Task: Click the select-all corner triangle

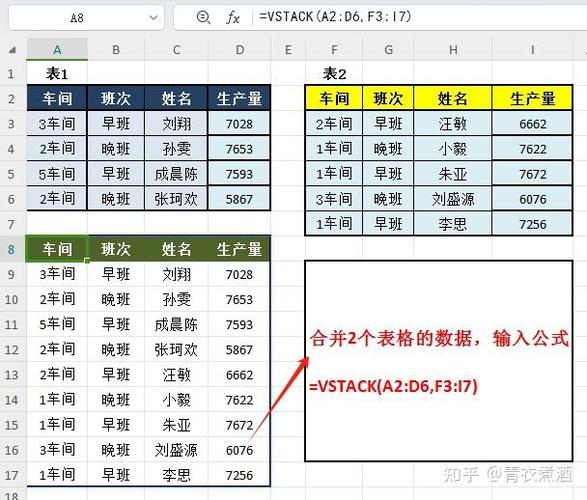Action: (x=12, y=50)
